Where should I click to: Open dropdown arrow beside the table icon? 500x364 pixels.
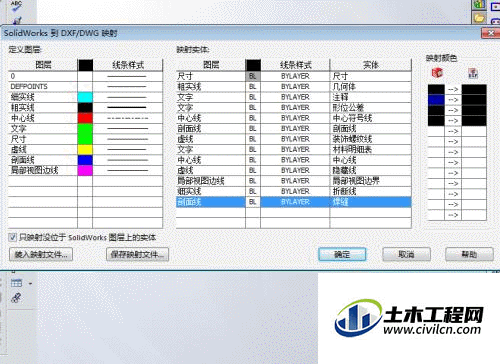click(x=30, y=284)
